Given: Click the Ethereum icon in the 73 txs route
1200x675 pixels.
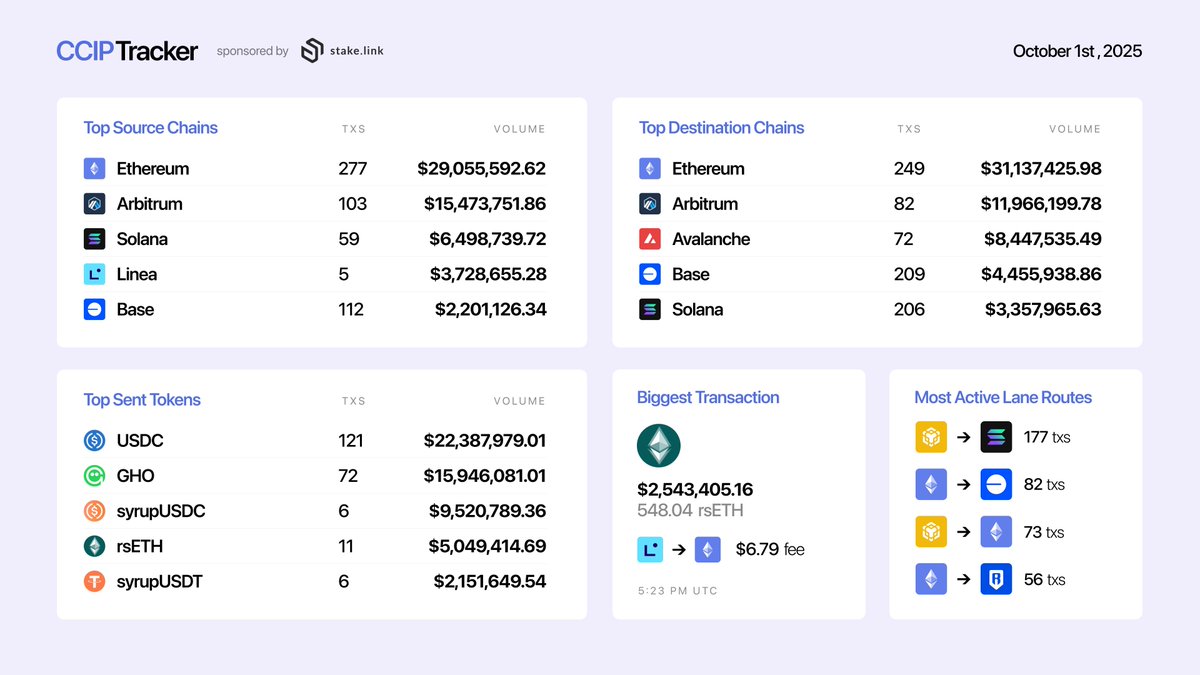Looking at the screenshot, I should click(996, 532).
